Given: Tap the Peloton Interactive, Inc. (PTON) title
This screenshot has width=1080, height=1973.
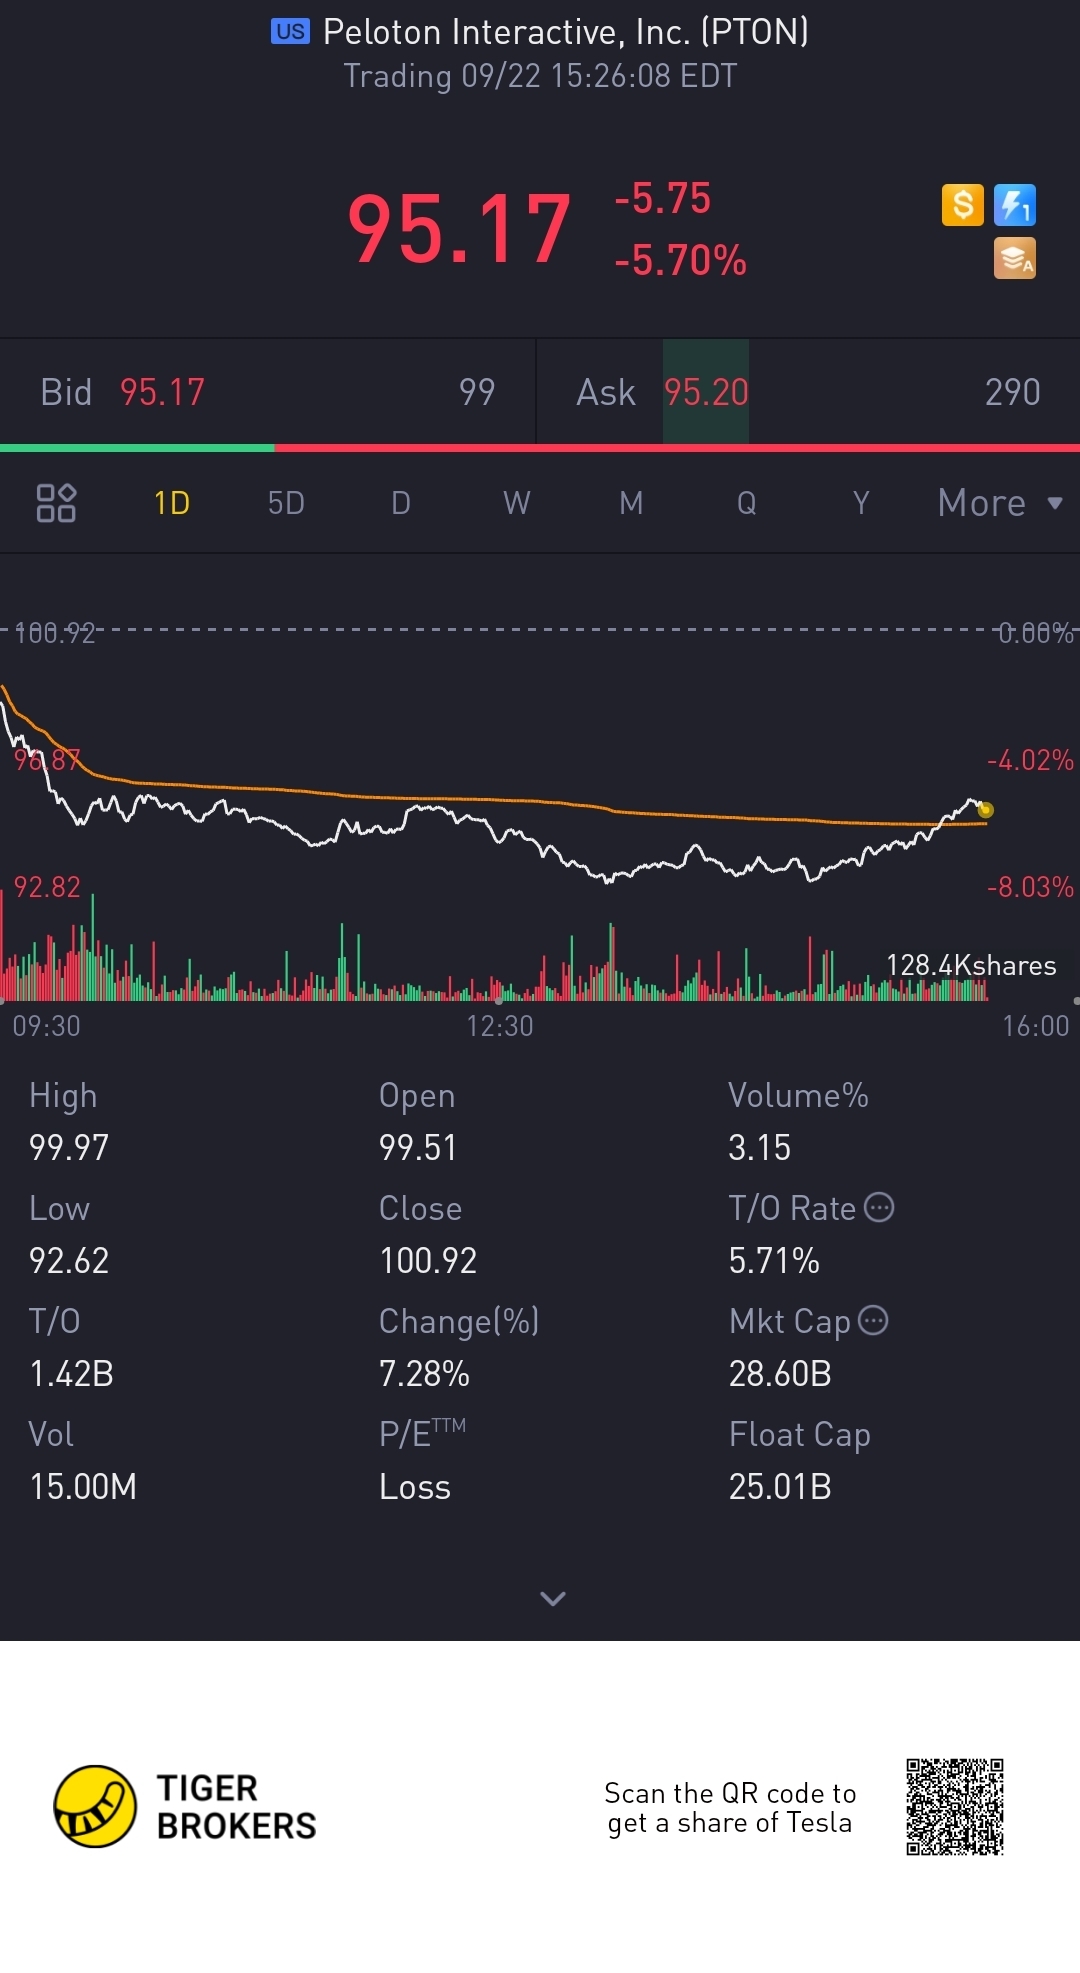Looking at the screenshot, I should point(565,32).
